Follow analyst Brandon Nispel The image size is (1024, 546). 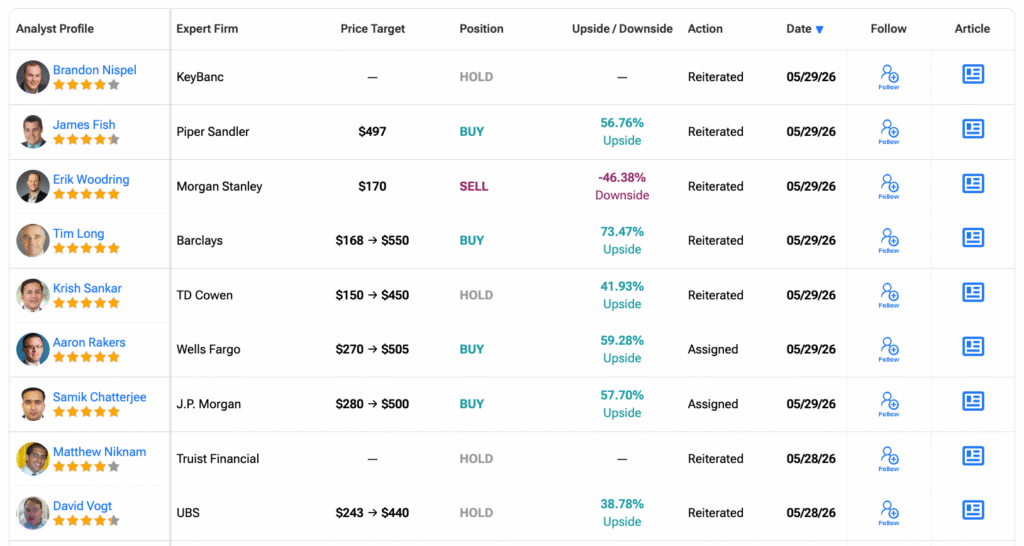(x=889, y=76)
